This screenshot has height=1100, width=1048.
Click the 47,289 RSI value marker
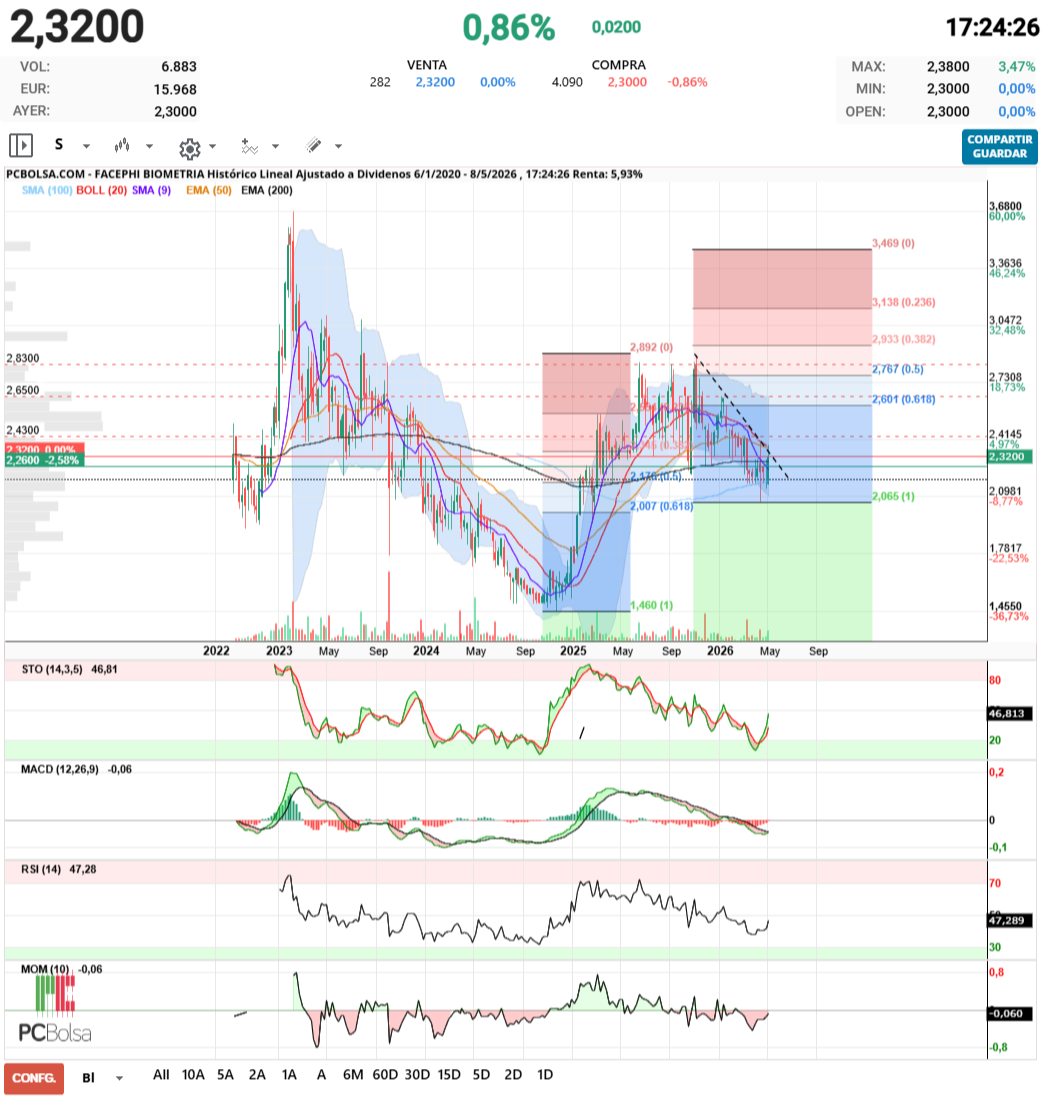(x=1007, y=920)
